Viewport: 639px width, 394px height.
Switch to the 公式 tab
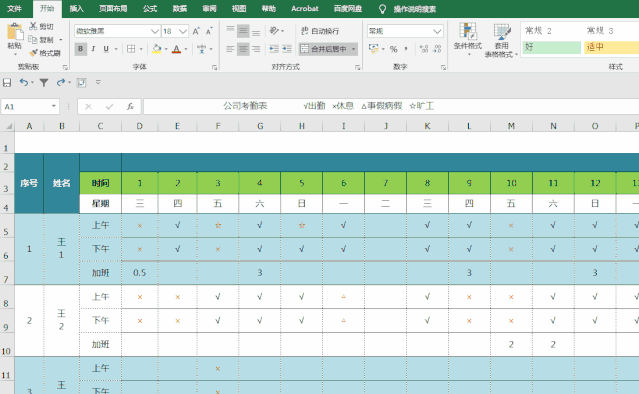[x=150, y=9]
